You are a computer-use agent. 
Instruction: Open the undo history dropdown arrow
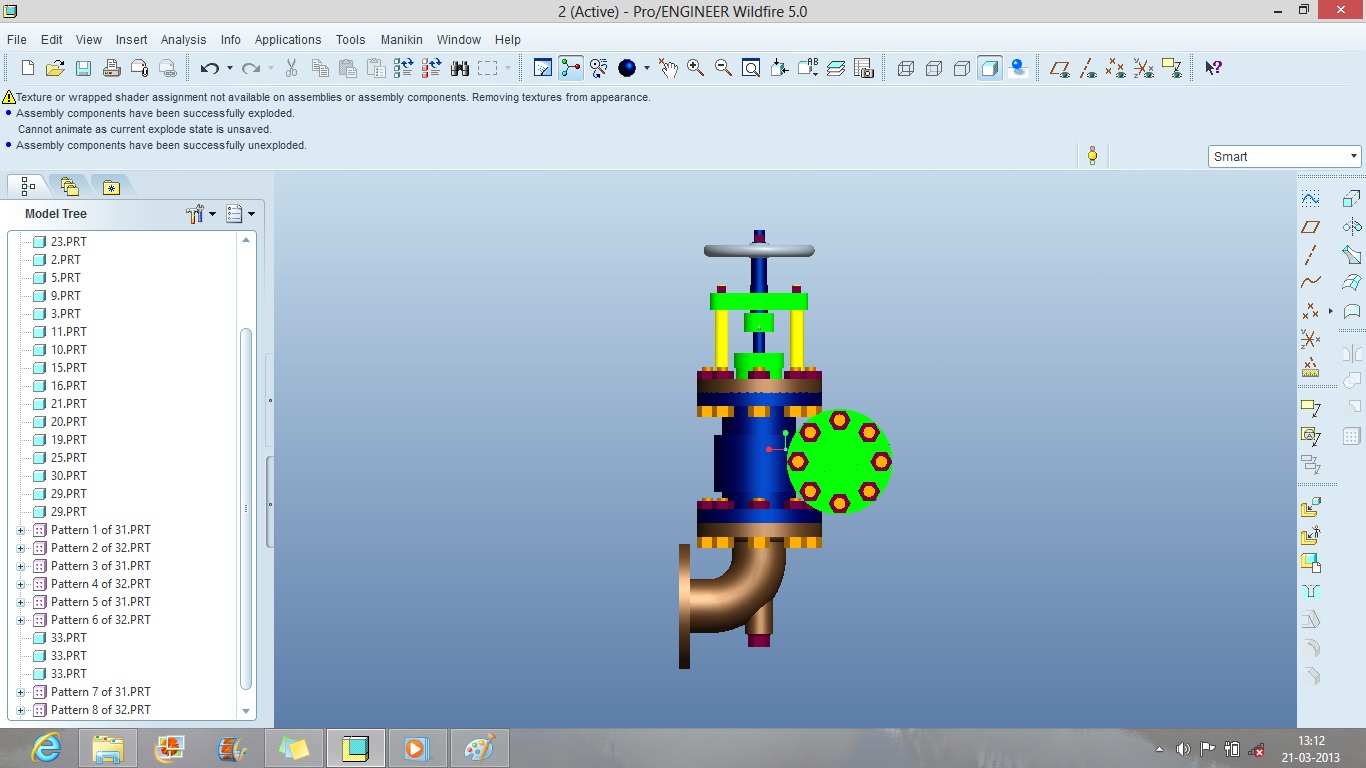(229, 68)
